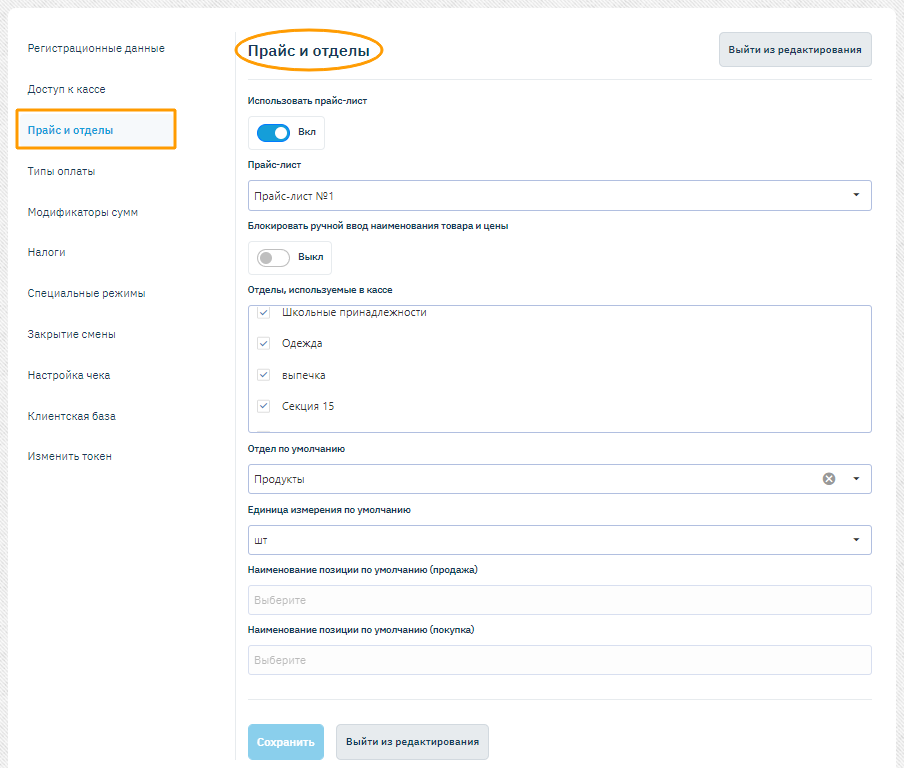Image resolution: width=904 pixels, height=768 pixels.
Task: Clear the default department Продукты selection
Action: click(828, 479)
